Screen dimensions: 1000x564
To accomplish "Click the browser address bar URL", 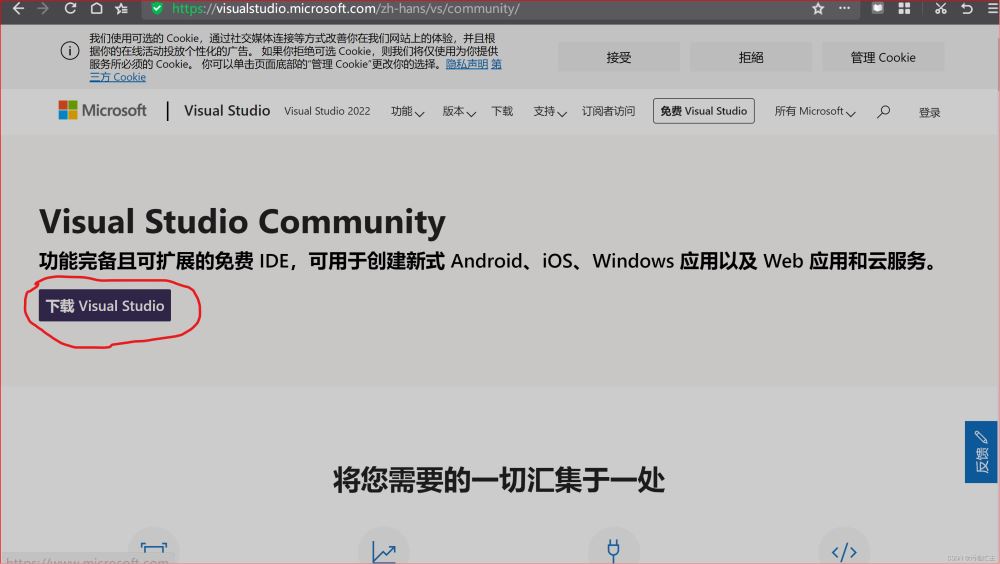I will point(345,9).
